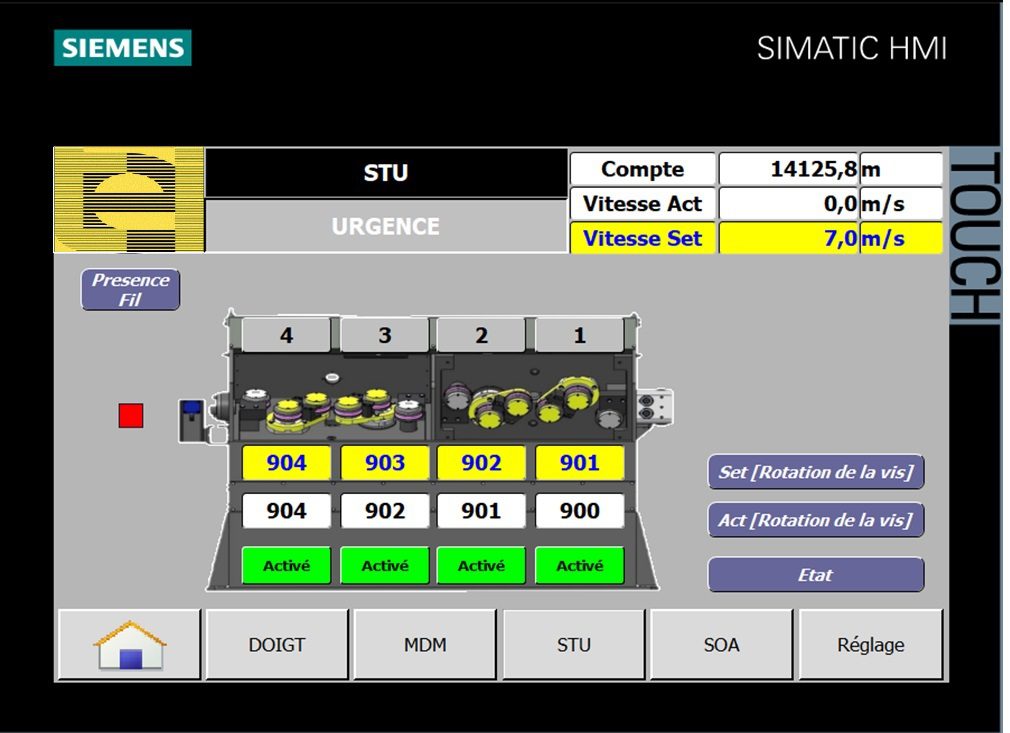Image resolution: width=1010 pixels, height=733 pixels.
Task: Select station header 4
Action: coord(287,335)
